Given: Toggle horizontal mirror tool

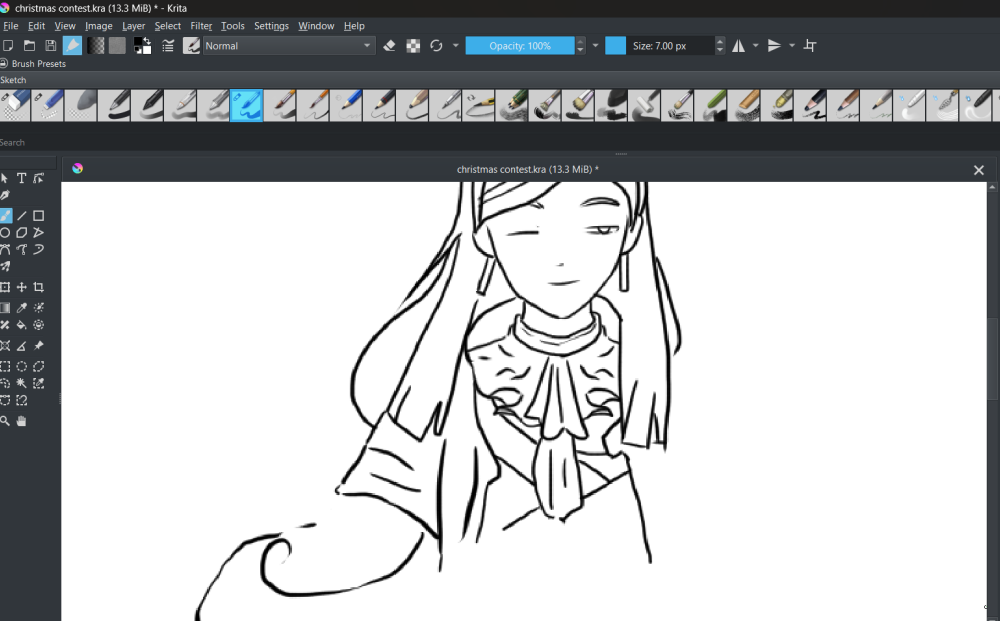Looking at the screenshot, I should 739,46.
